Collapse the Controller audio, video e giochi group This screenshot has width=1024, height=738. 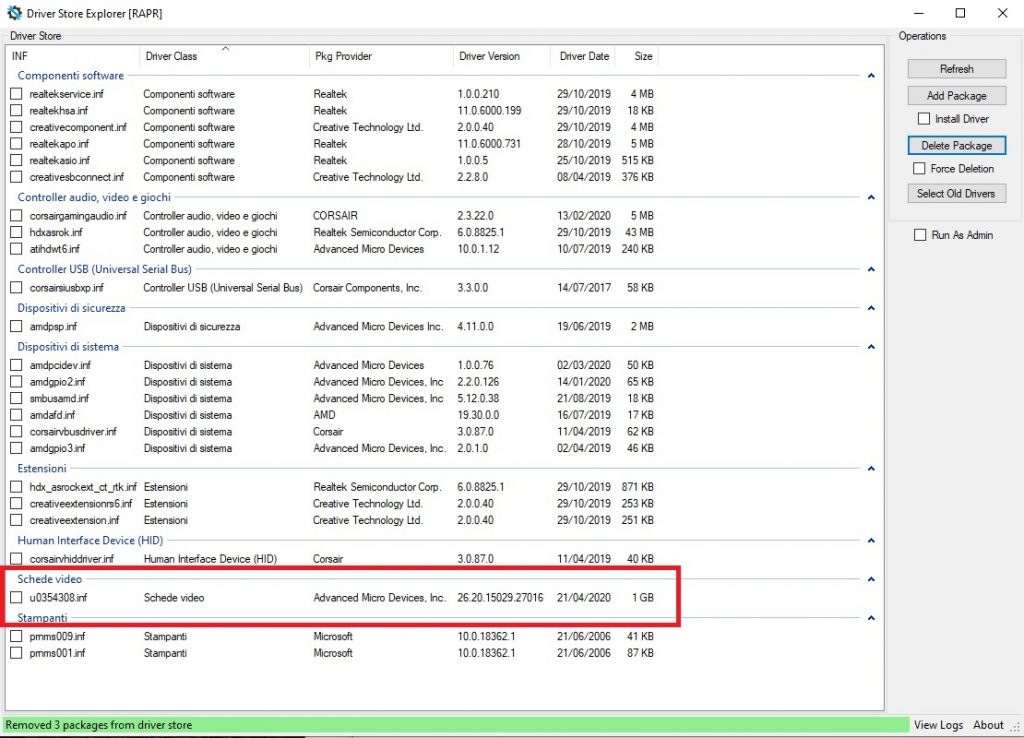point(871,197)
